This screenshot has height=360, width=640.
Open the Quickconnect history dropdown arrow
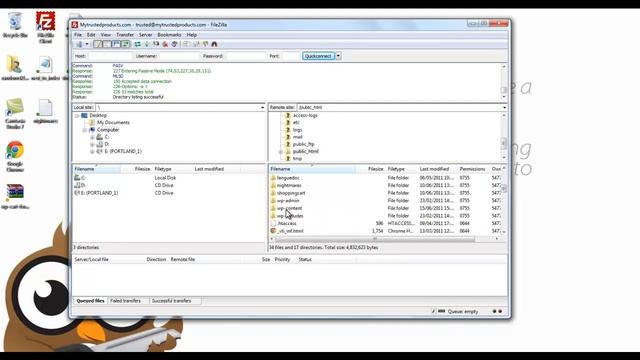[338, 56]
